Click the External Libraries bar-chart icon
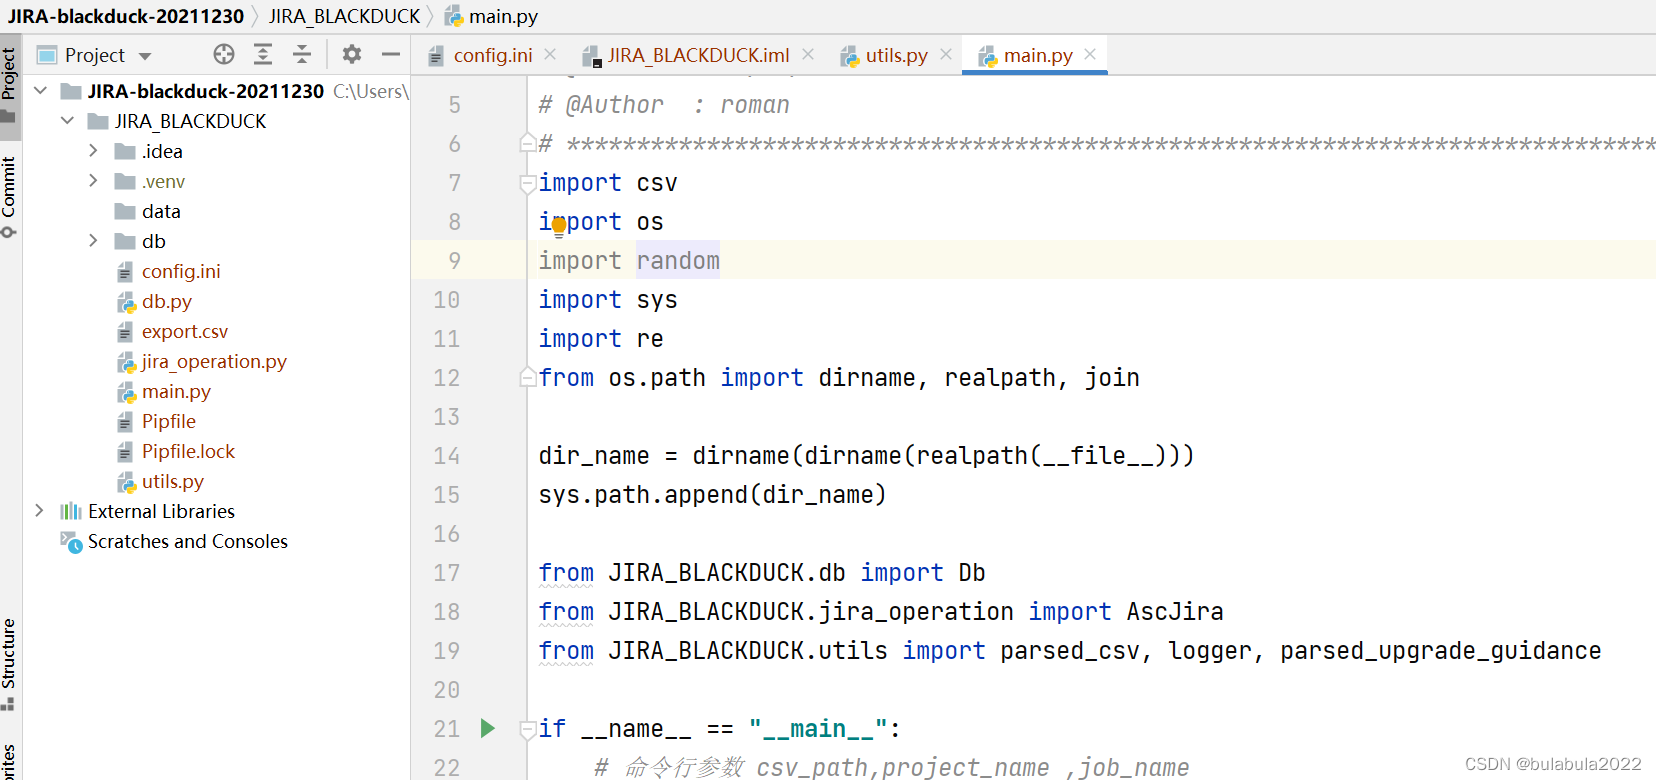 (71, 511)
